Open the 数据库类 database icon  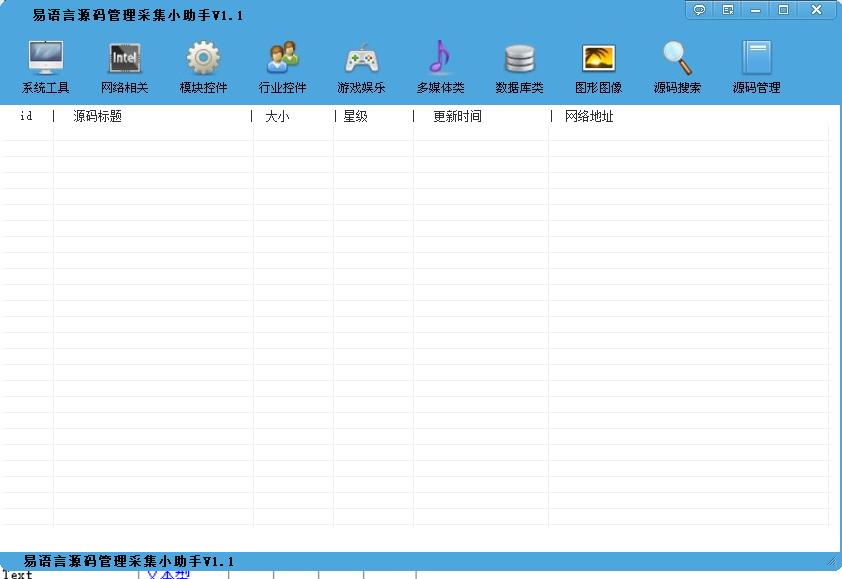coord(519,59)
